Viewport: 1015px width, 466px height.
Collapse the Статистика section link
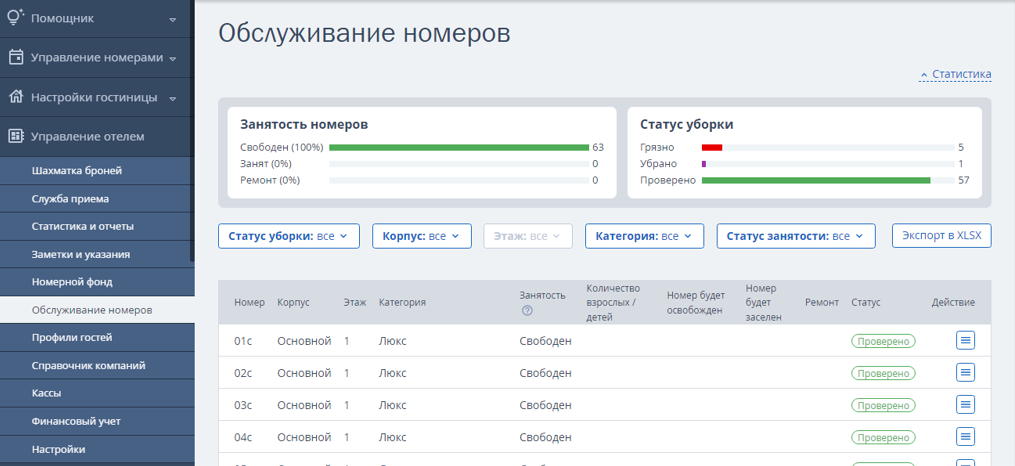coord(955,74)
